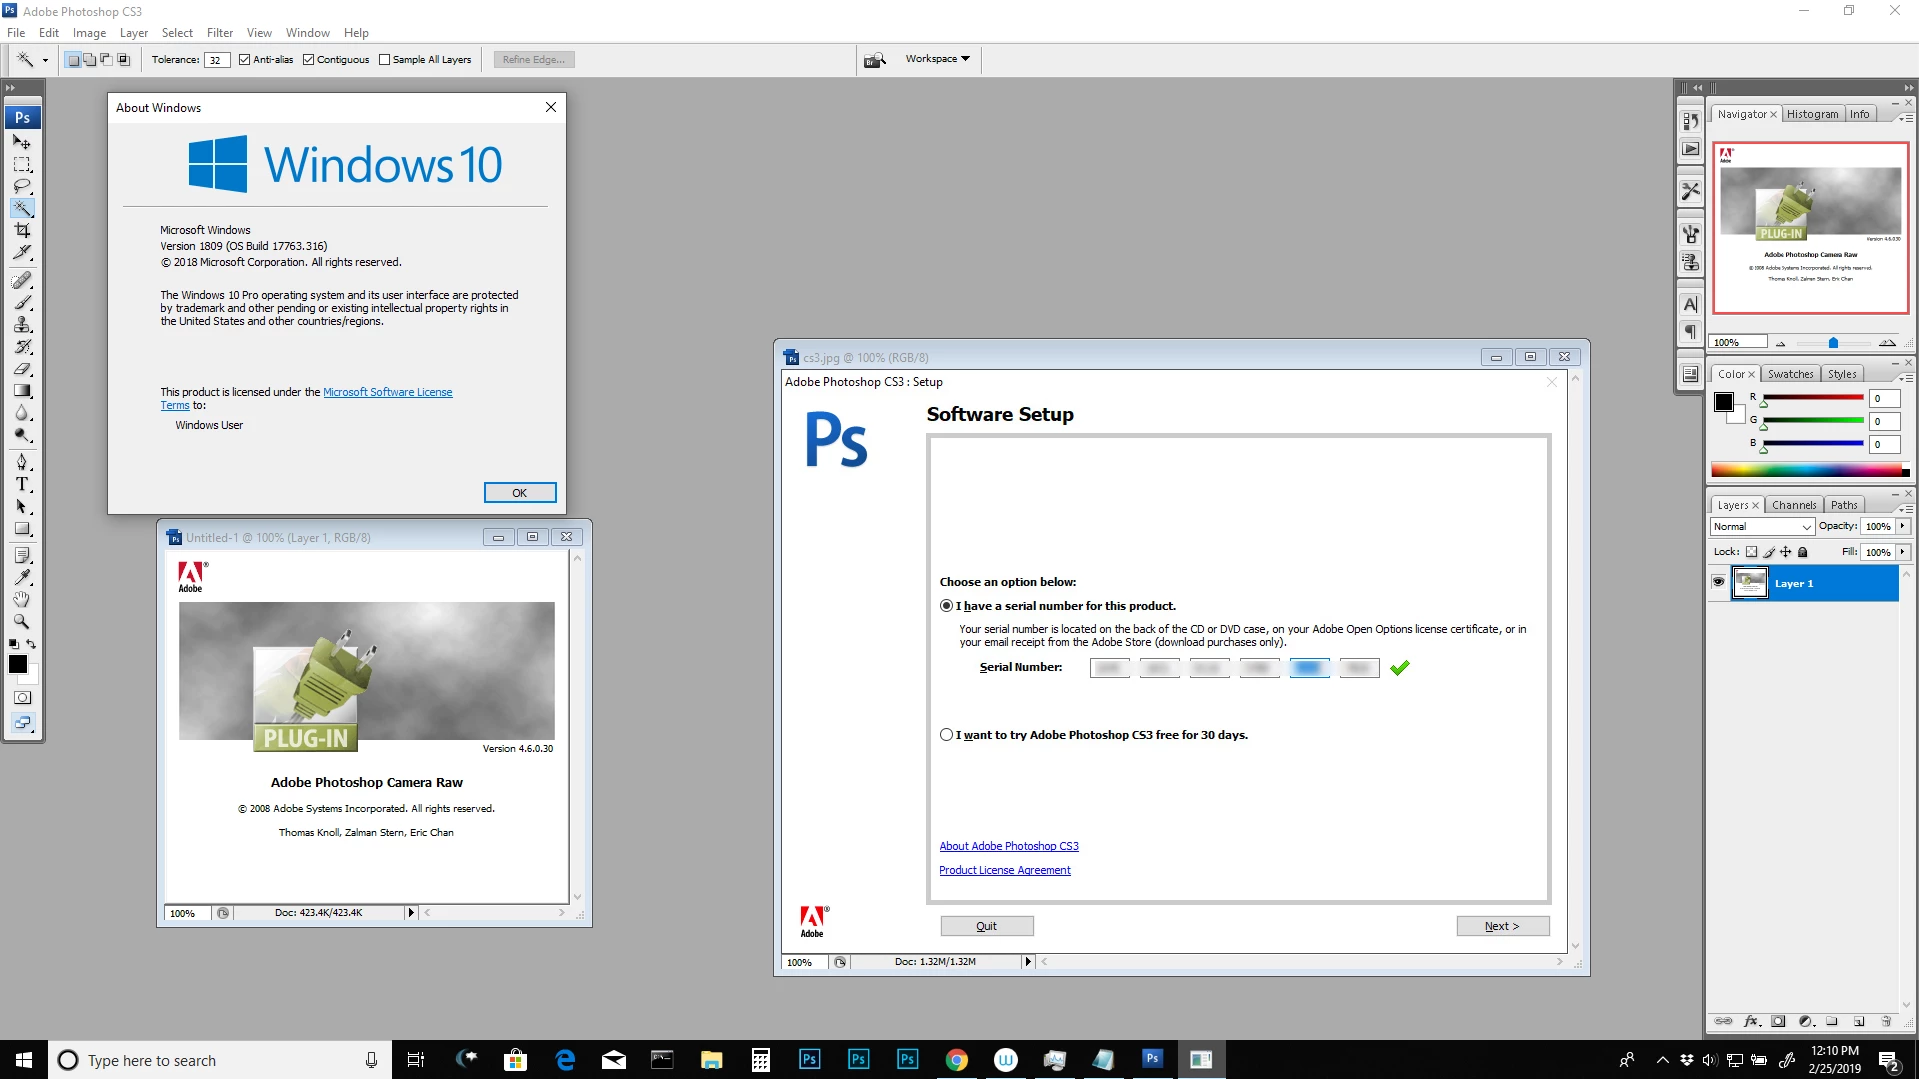The height and width of the screenshot is (1079, 1919).
Task: Select the Pen tool
Action: click(22, 462)
